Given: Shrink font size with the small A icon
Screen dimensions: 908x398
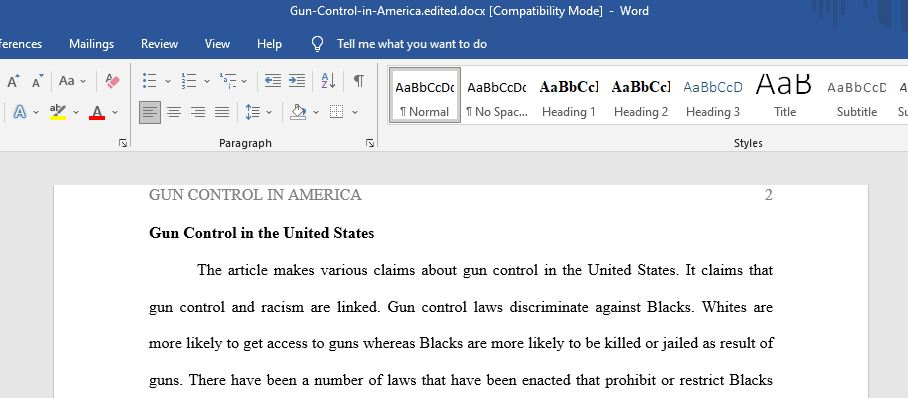Looking at the screenshot, I should tap(38, 82).
